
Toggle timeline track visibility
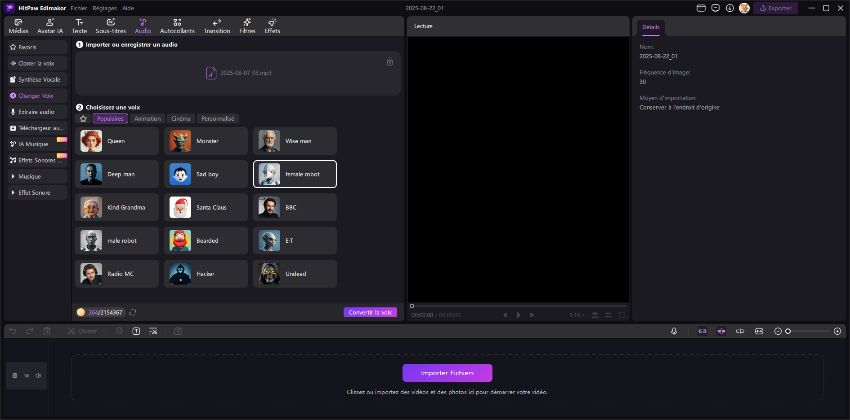coord(26,376)
